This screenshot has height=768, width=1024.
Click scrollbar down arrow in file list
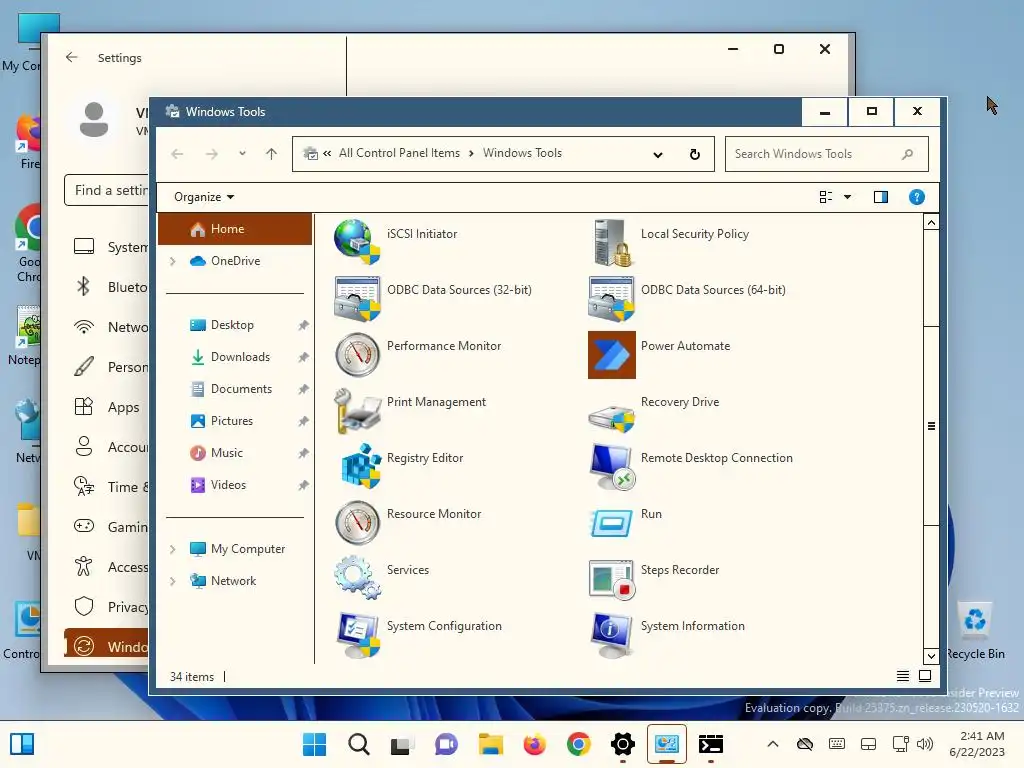coord(931,656)
